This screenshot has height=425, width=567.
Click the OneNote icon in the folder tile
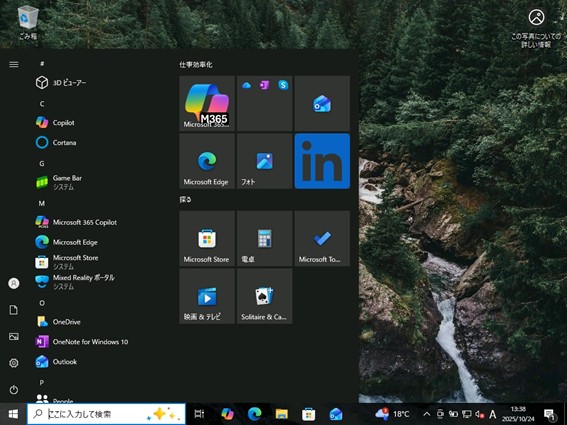(265, 85)
